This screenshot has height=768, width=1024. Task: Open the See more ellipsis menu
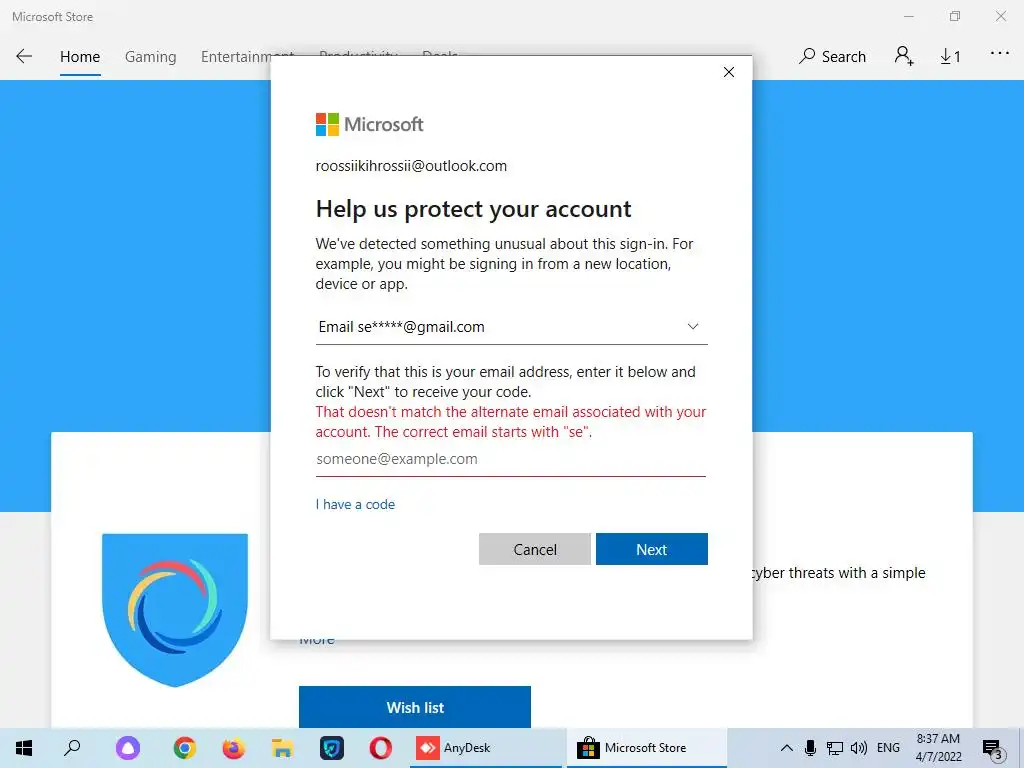point(999,54)
